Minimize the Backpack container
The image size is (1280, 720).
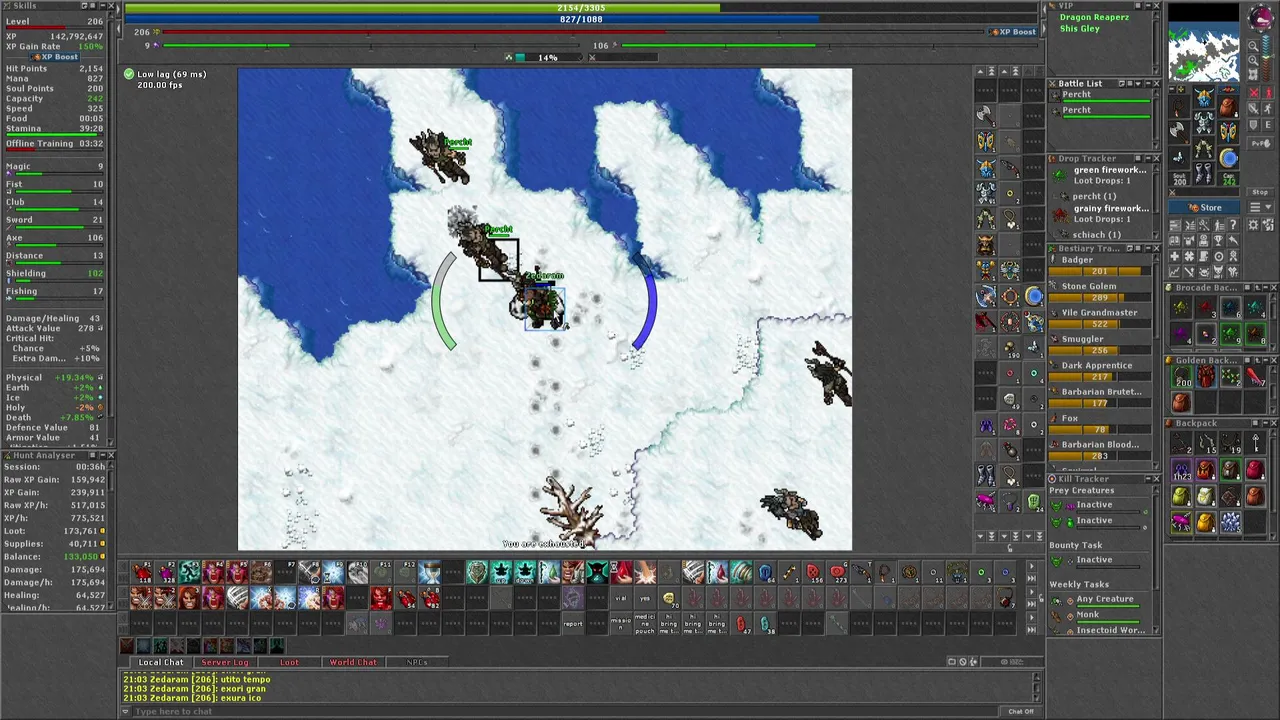[x=1264, y=423]
